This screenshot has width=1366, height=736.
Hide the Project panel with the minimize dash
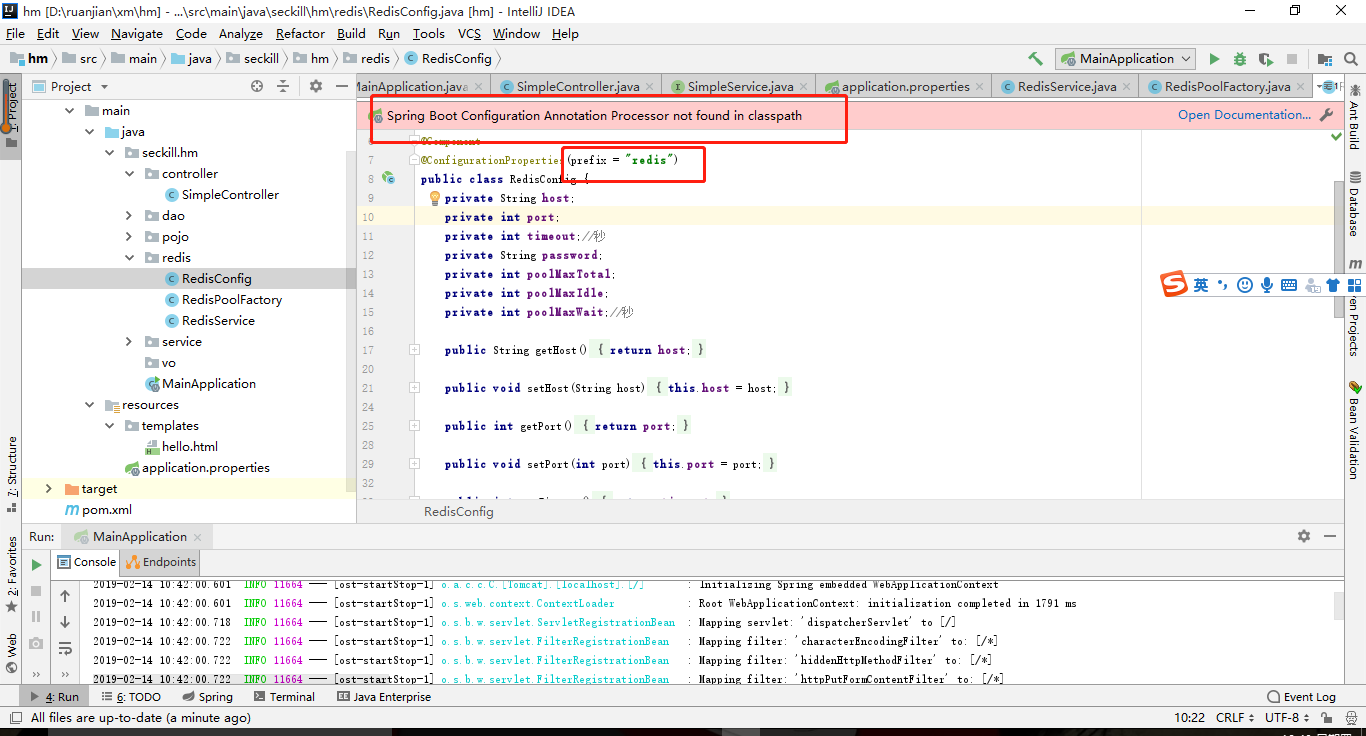click(x=340, y=86)
